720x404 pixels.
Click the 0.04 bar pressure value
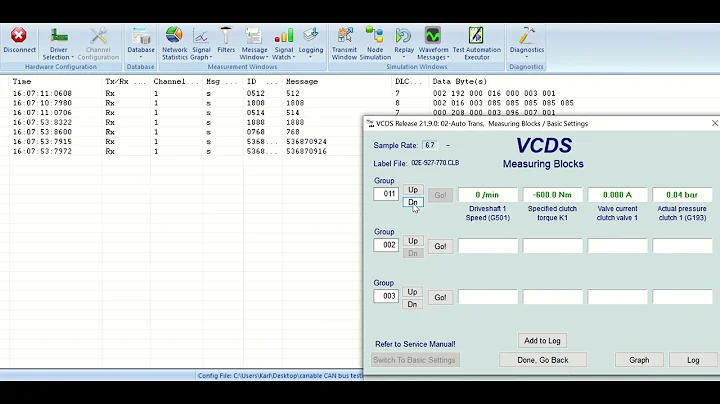682,195
